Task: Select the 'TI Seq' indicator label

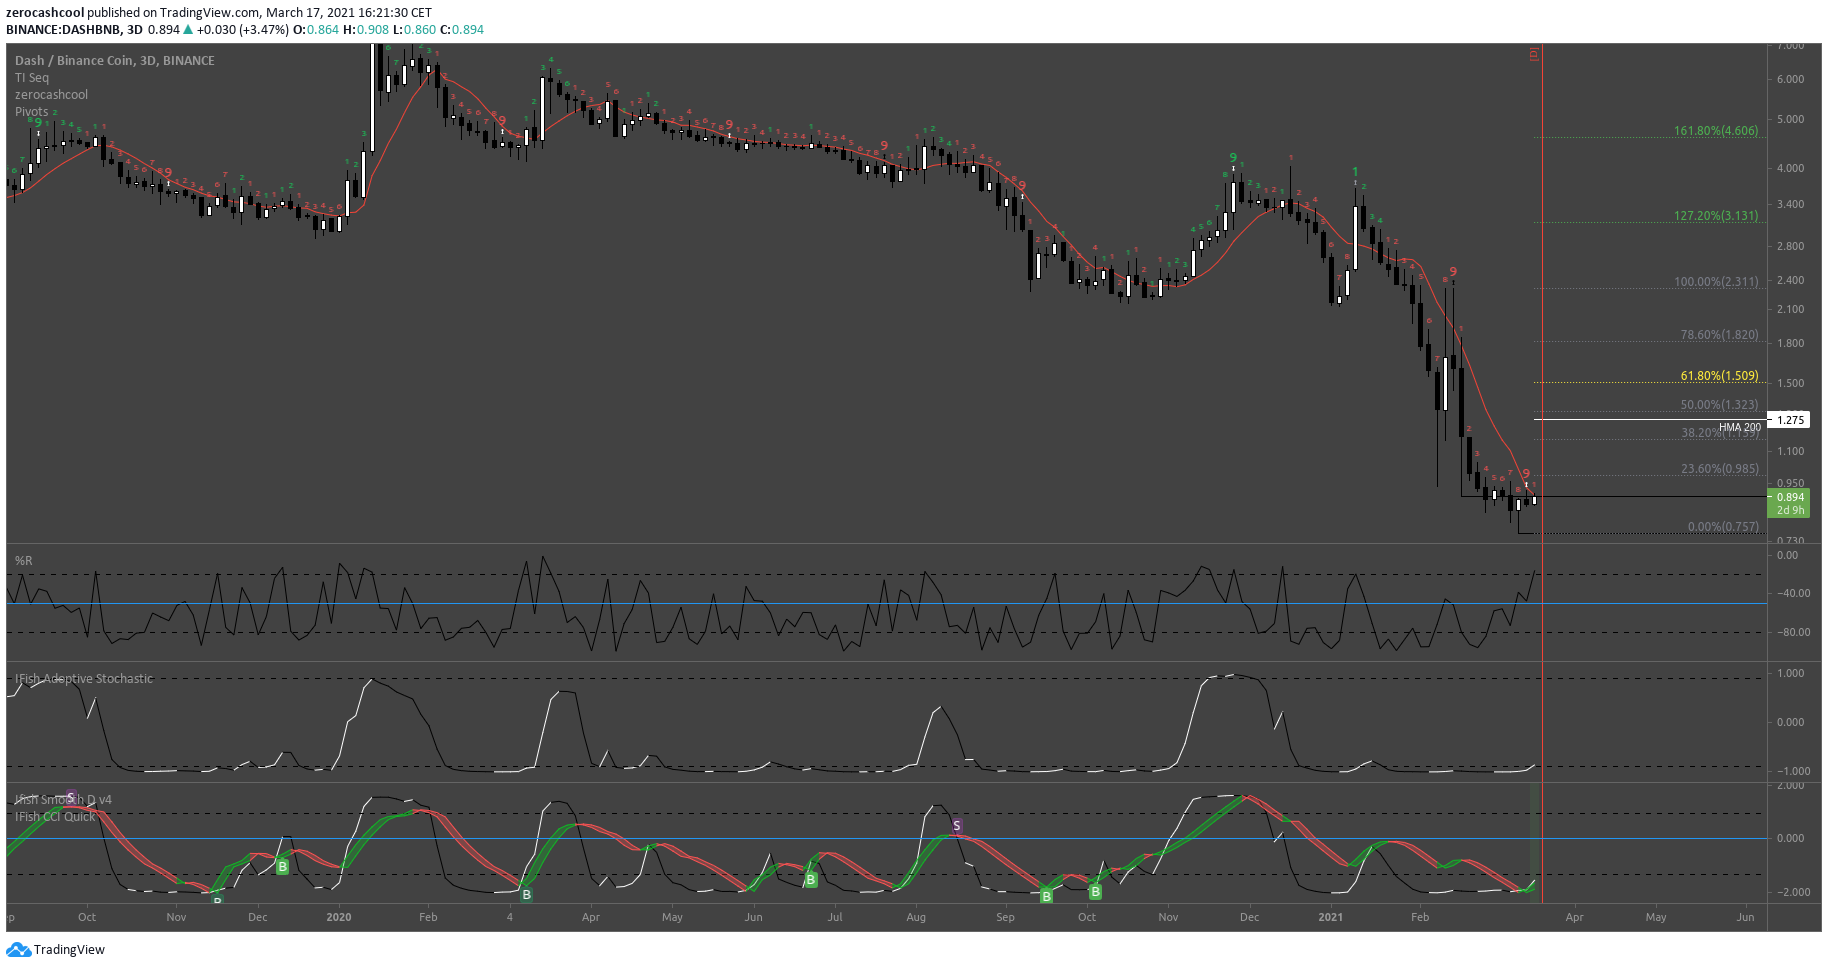Action: [32, 78]
